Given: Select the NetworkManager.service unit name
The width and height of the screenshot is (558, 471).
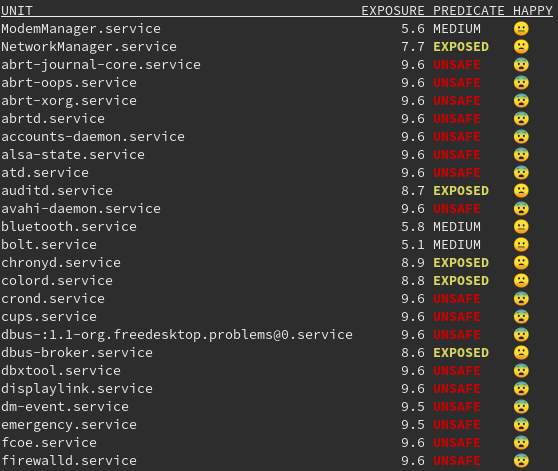Looking at the screenshot, I should click(x=89, y=47).
